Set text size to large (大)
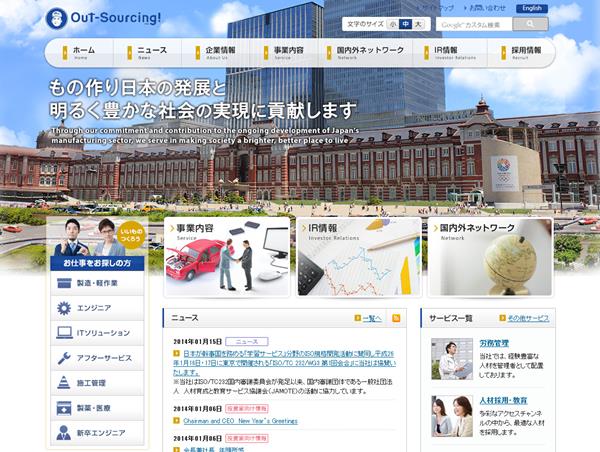This screenshot has width=600, height=452. 418,24
